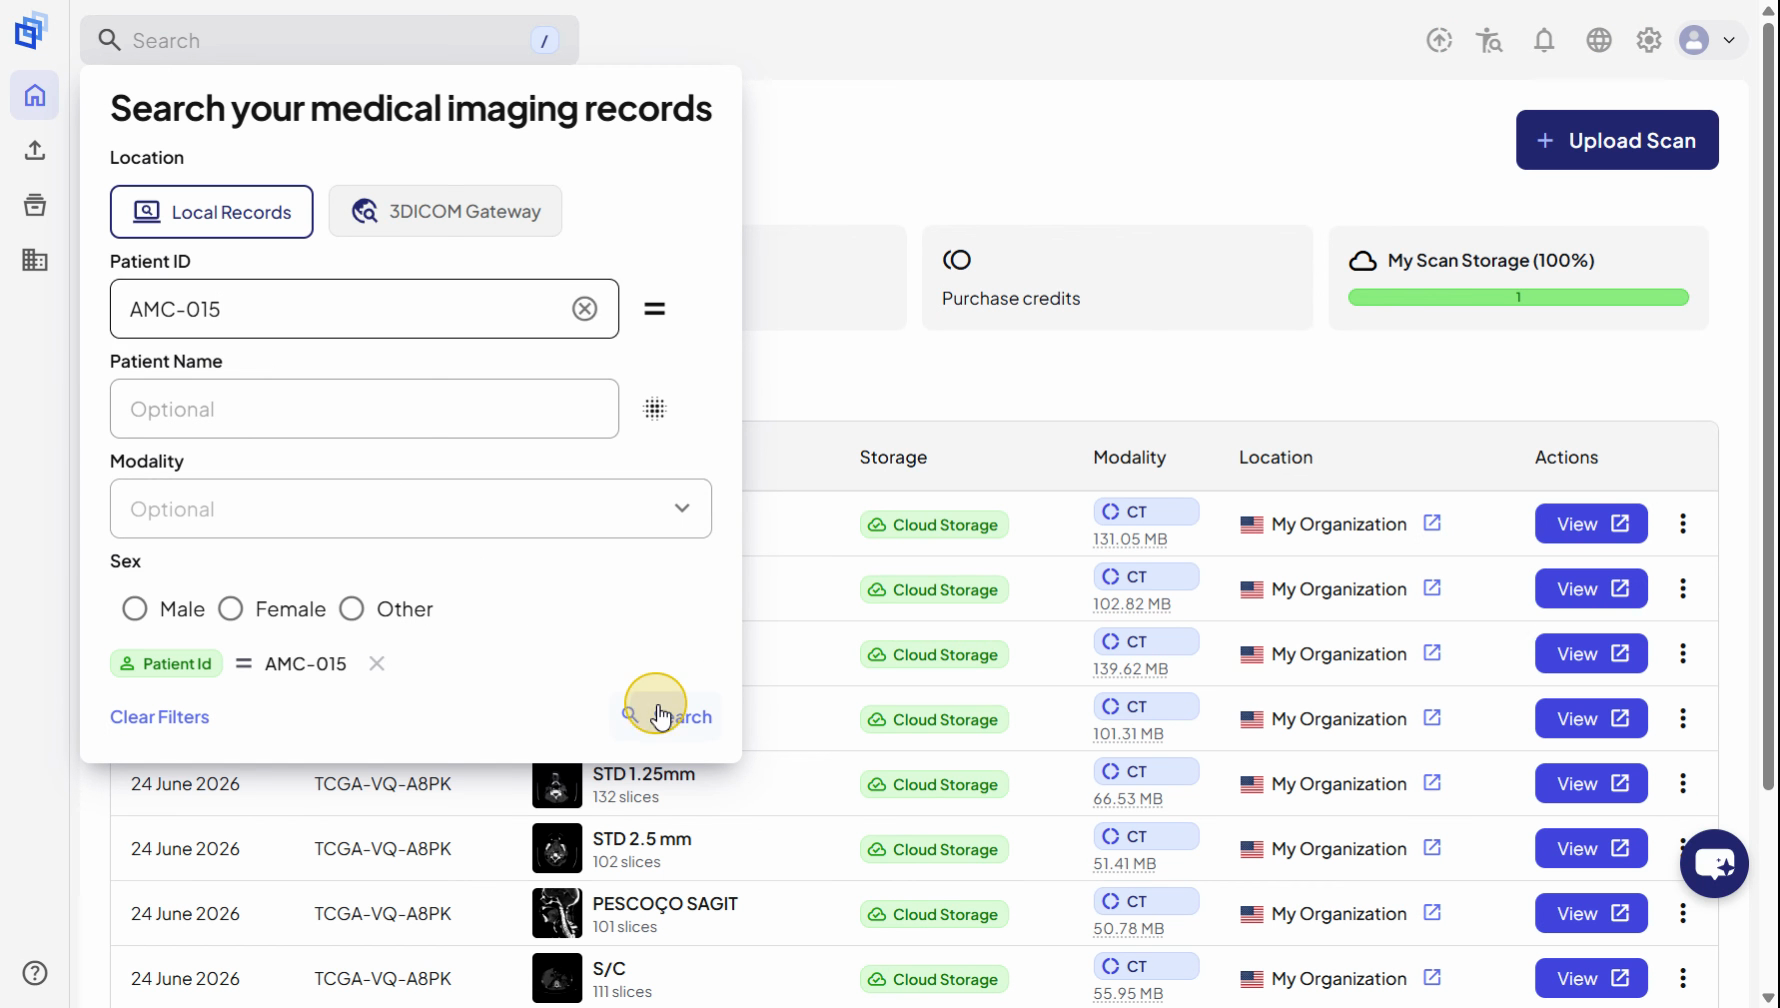Switch to 3DICOM Gateway location
The image size is (1780, 1008).
(x=445, y=211)
